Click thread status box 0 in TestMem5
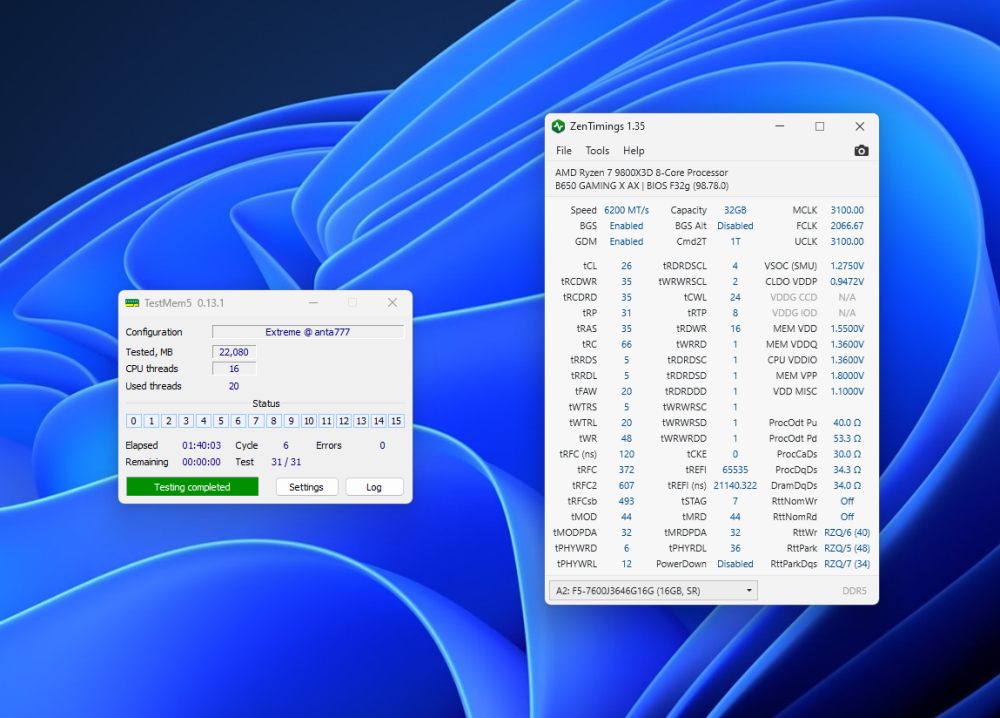 [132, 421]
